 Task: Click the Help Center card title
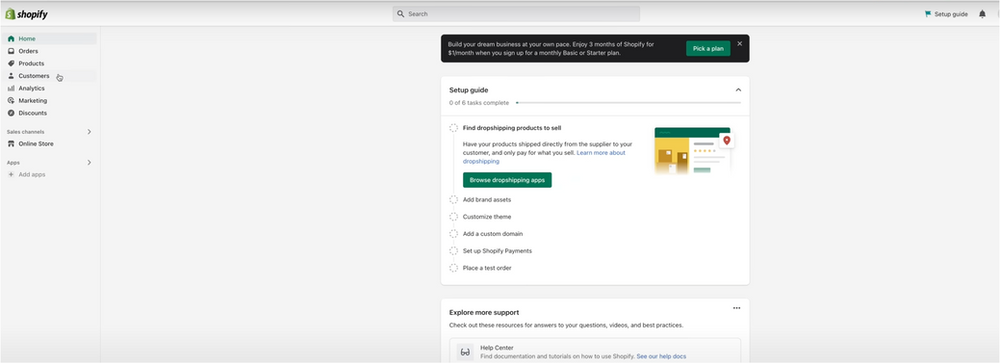[497, 348]
